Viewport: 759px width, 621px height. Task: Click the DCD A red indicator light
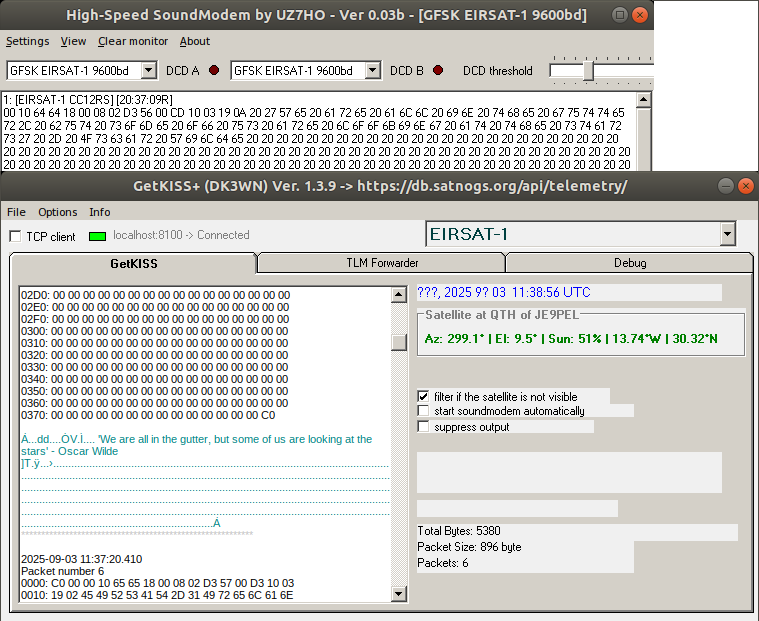[214, 70]
